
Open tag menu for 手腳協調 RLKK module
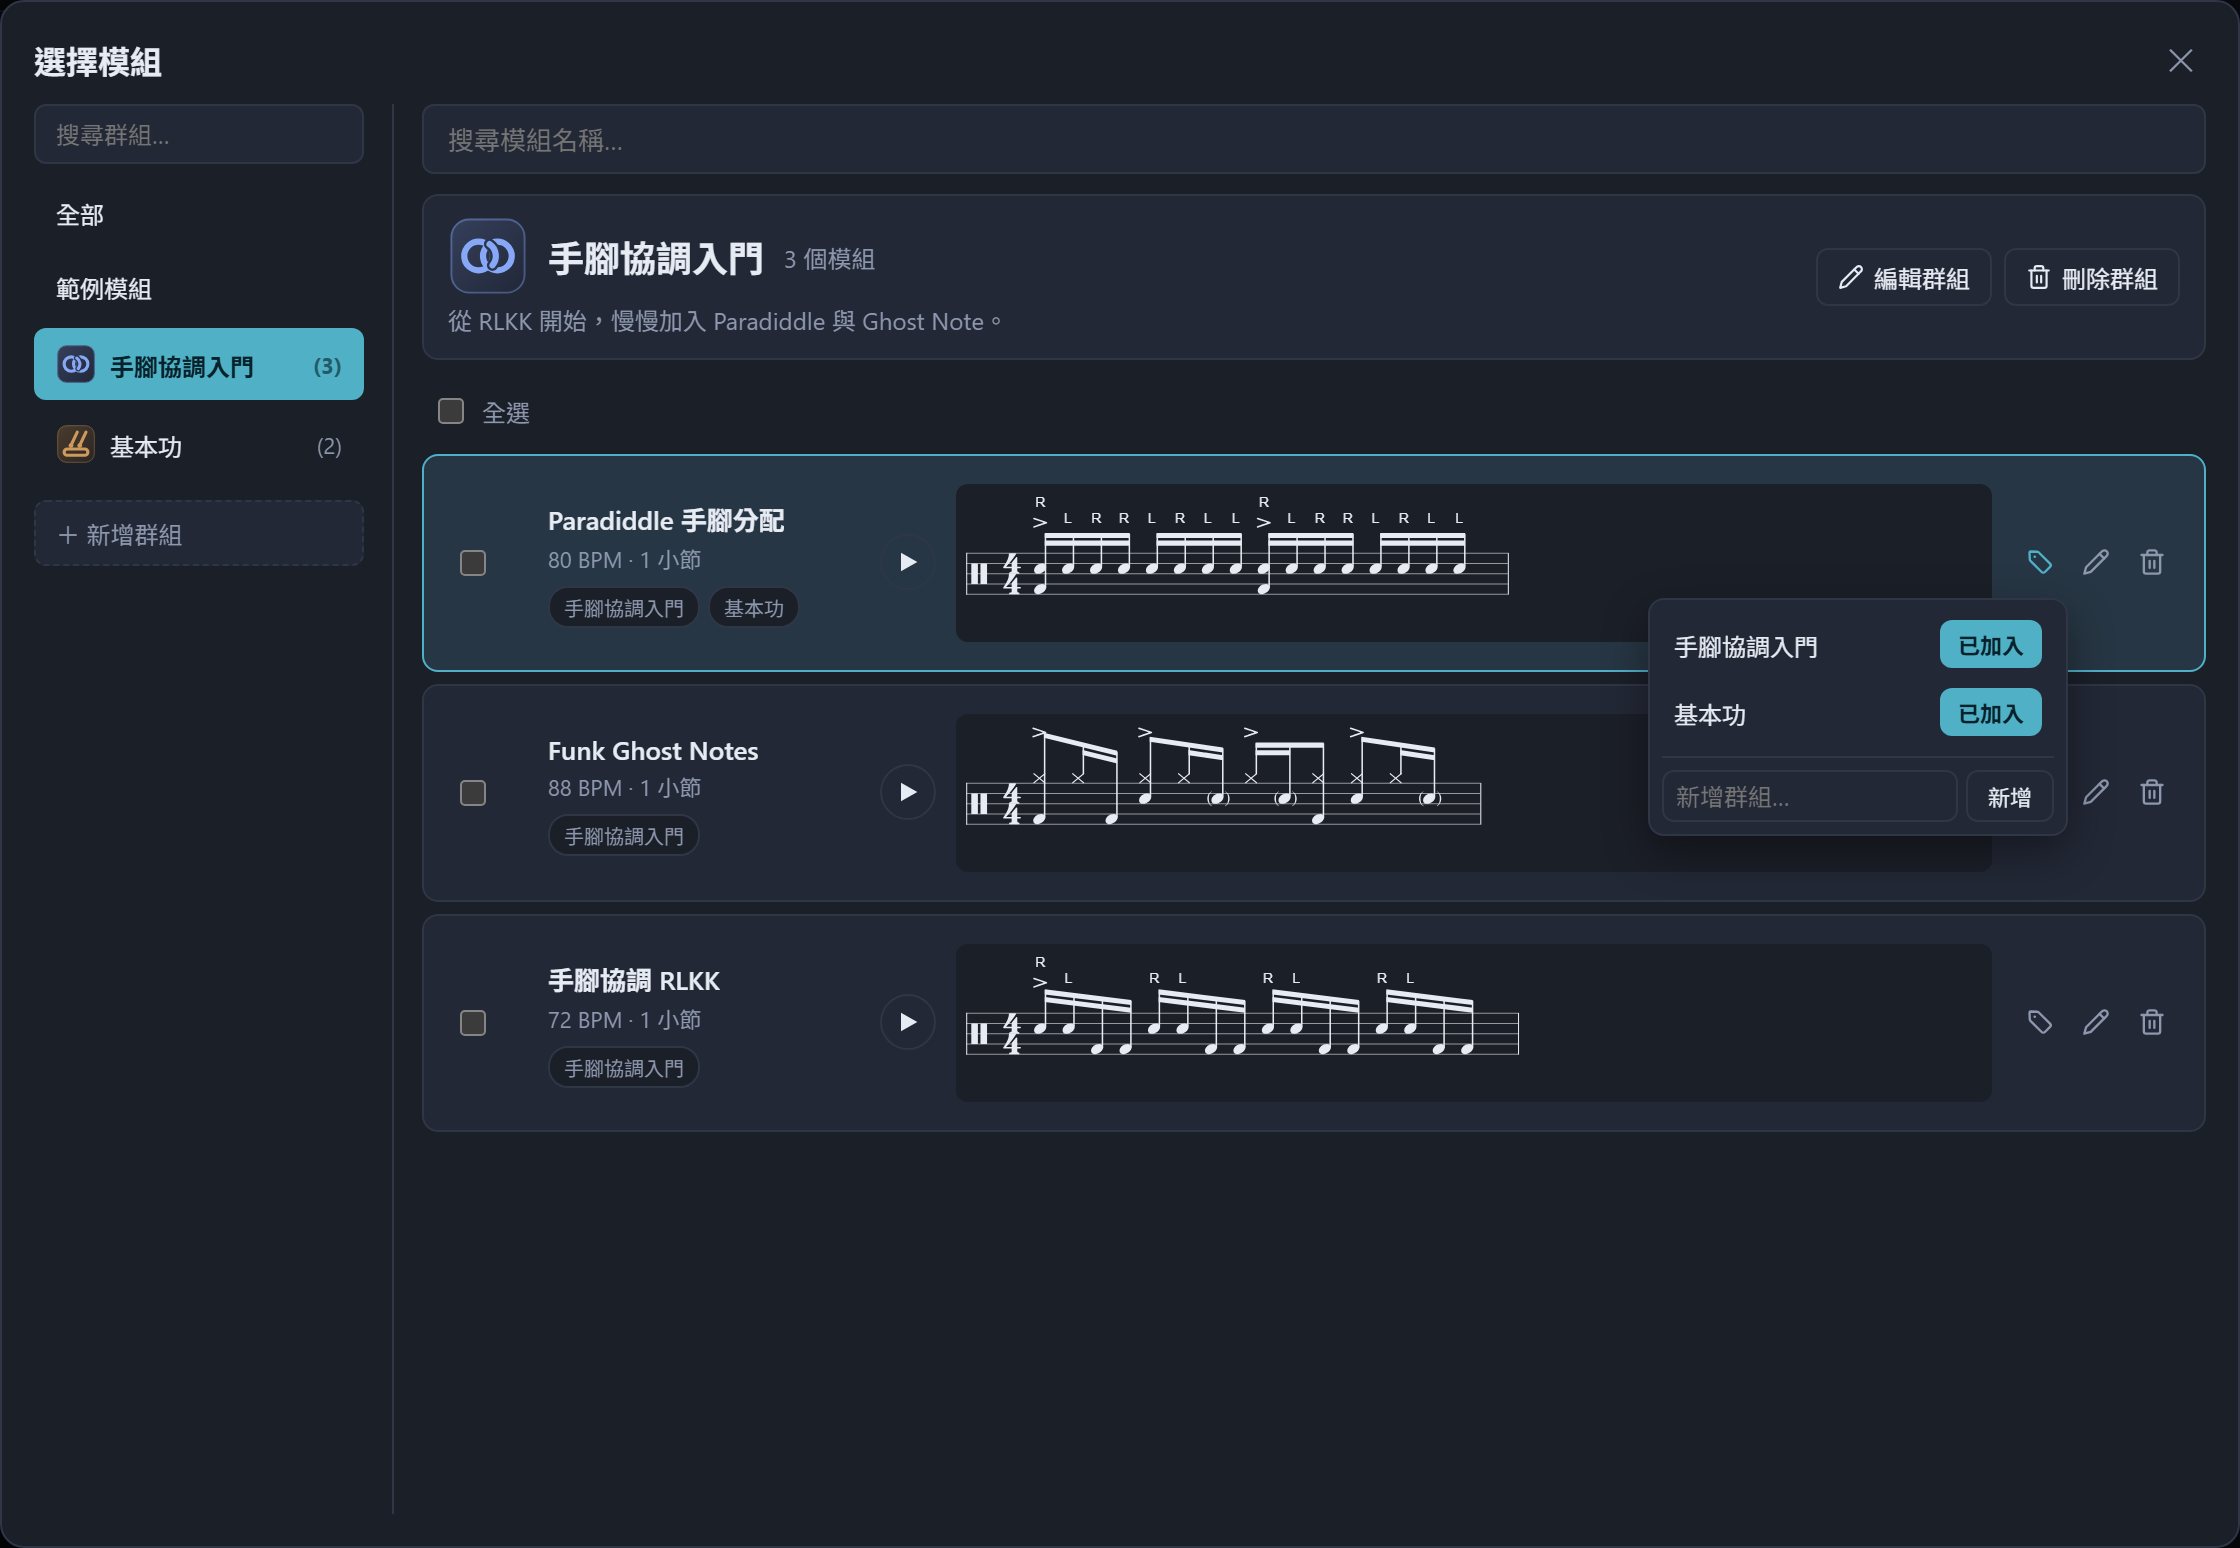click(2039, 1022)
